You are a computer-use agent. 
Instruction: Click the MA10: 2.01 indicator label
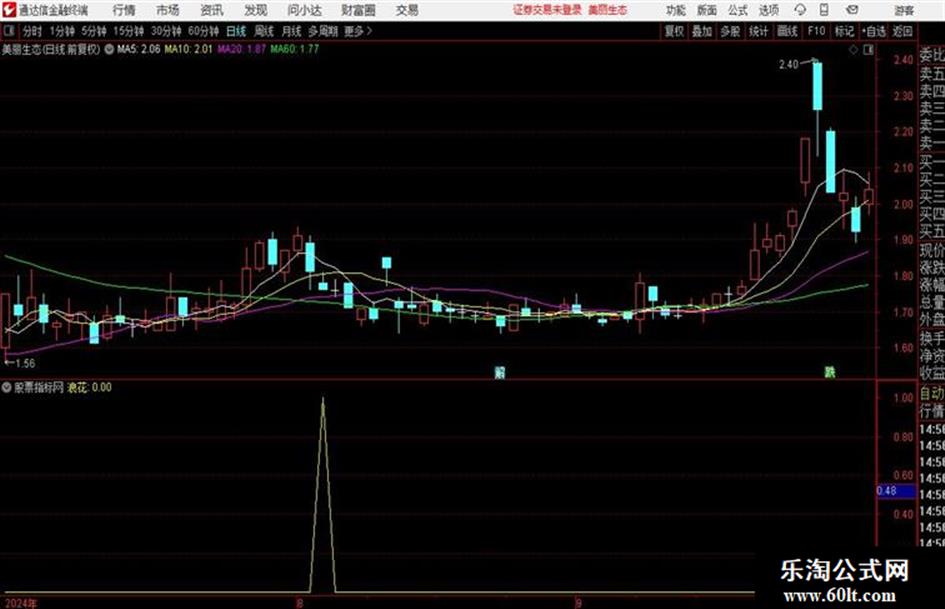(x=188, y=49)
